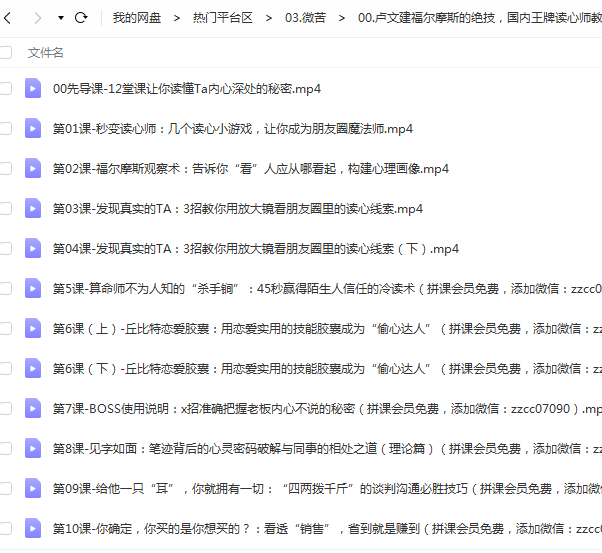The width and height of the screenshot is (602, 553).
Task: Select file 第10课-你确定，你买的是你想买的
Action: (327, 528)
